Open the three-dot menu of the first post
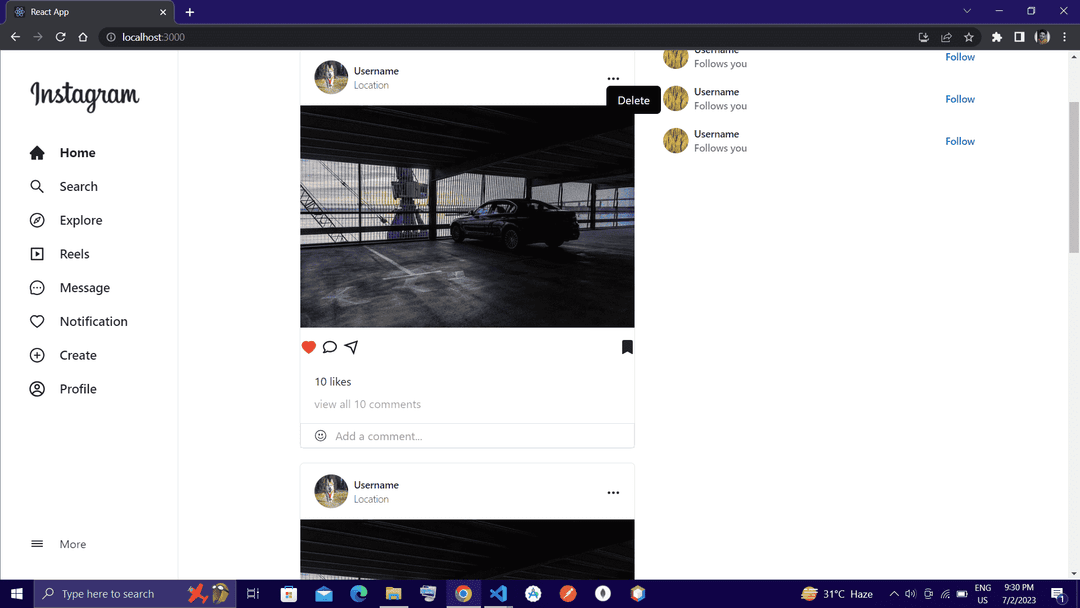The width and height of the screenshot is (1080, 608). [613, 78]
